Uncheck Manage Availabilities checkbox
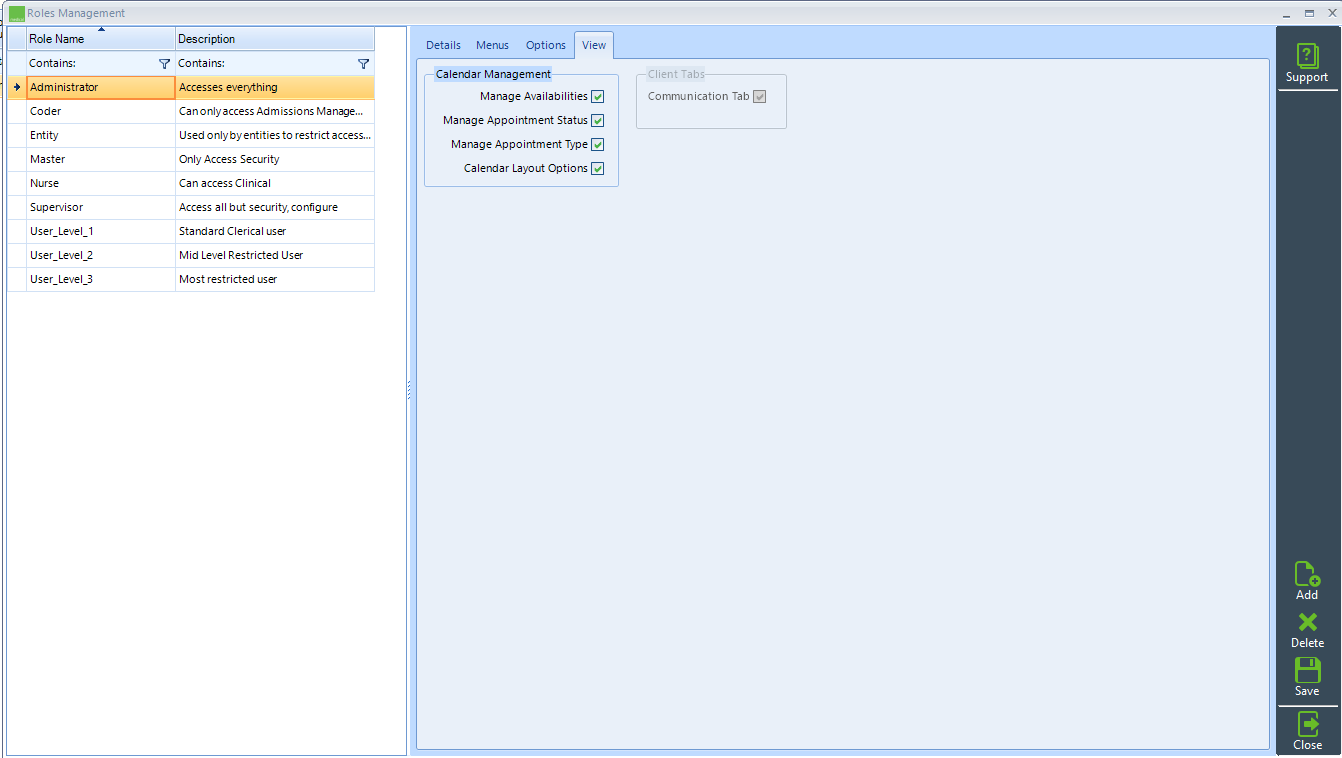 click(x=598, y=97)
